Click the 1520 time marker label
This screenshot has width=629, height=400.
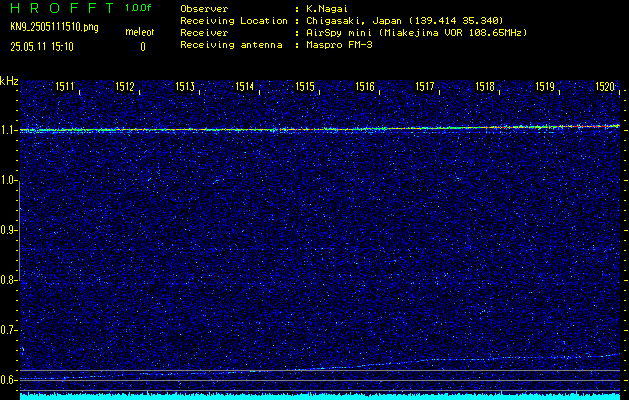point(605,86)
